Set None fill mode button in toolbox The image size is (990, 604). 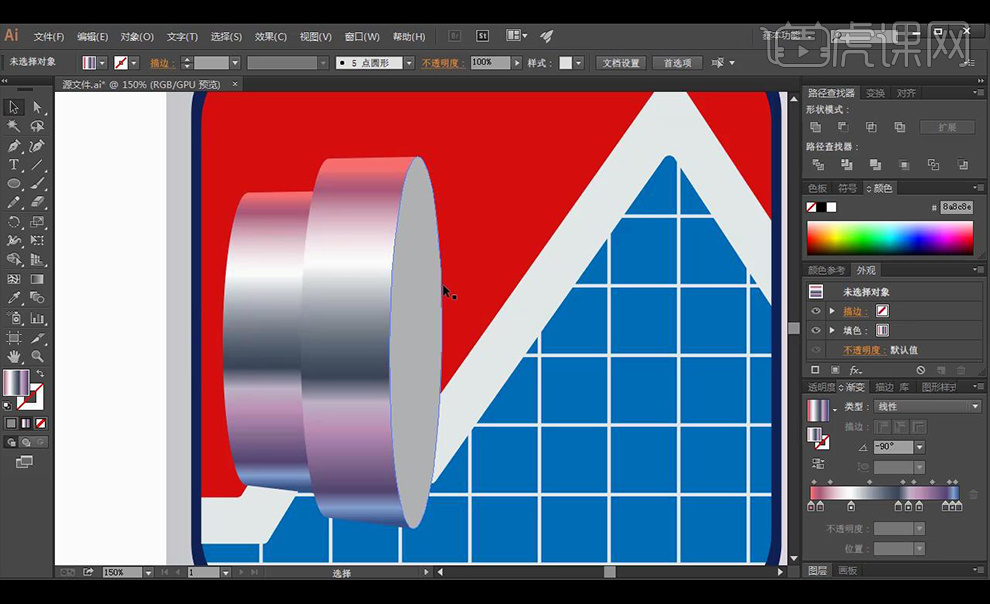click(40, 423)
